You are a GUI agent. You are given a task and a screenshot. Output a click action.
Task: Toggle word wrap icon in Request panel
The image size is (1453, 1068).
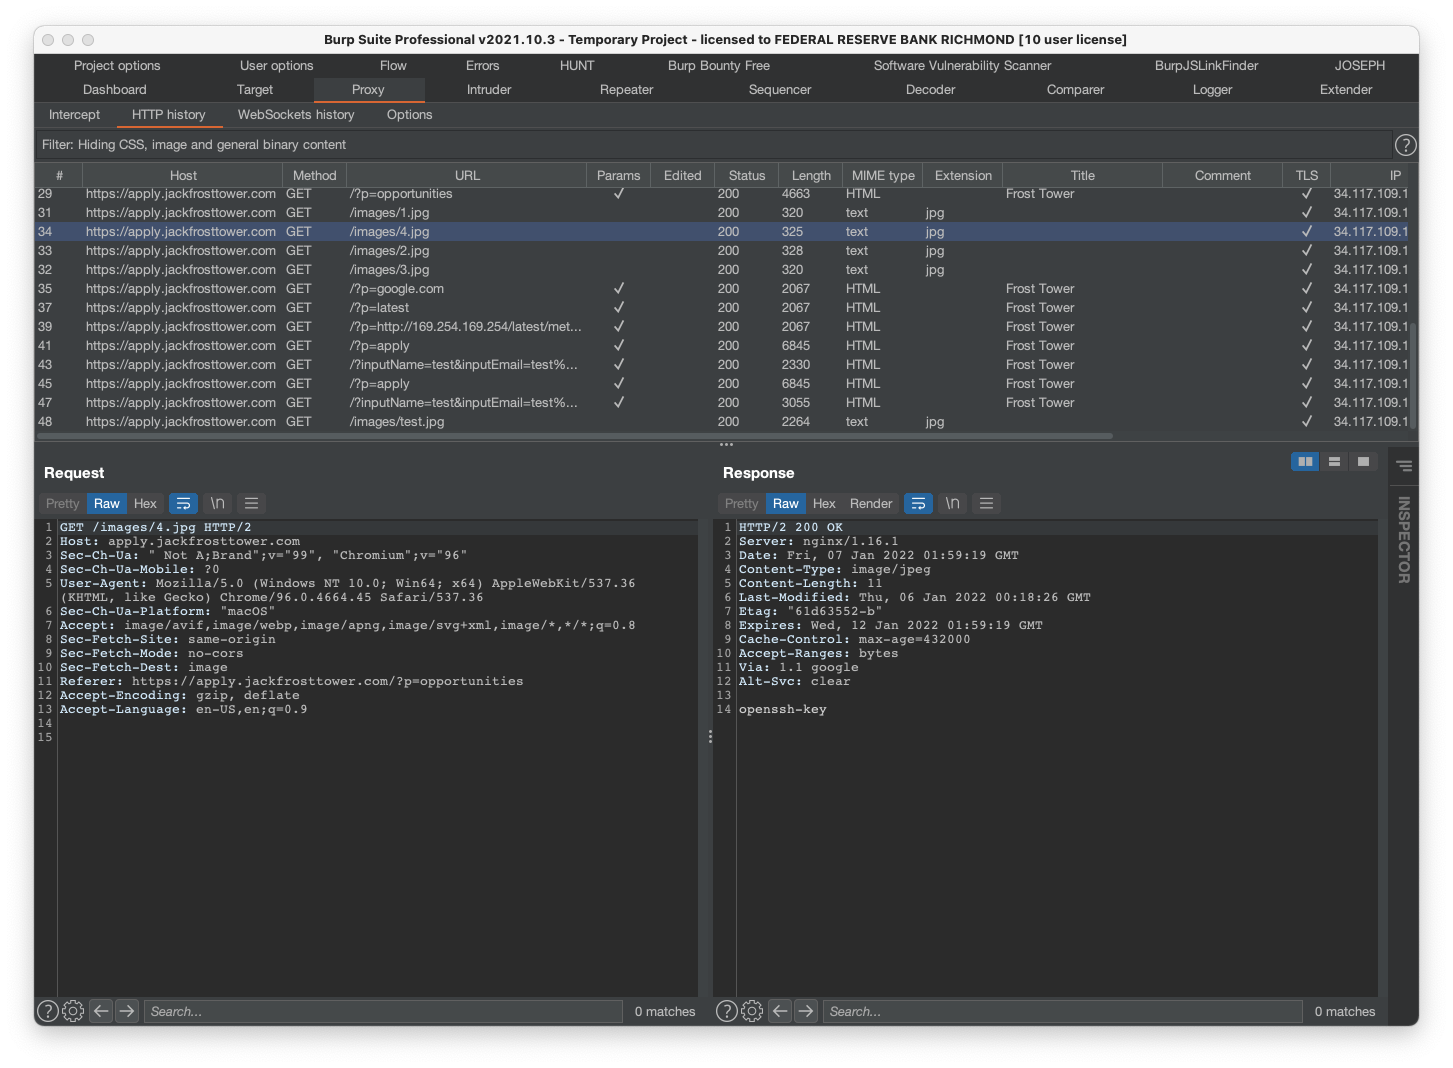(x=183, y=504)
